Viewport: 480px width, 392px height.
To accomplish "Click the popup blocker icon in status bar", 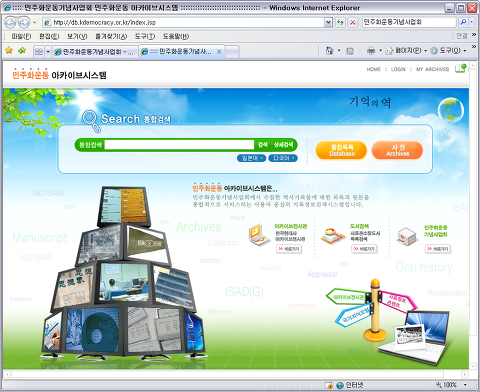I will click(x=329, y=385).
